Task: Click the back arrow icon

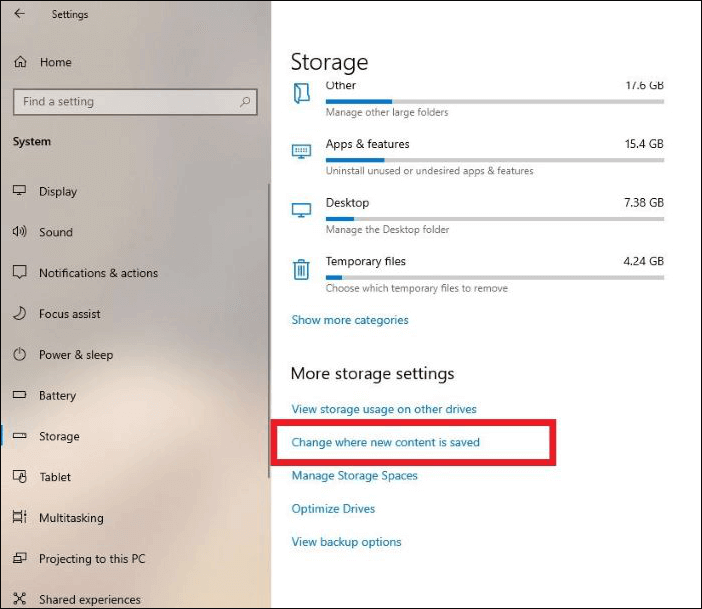Action: pyautogui.click(x=20, y=14)
